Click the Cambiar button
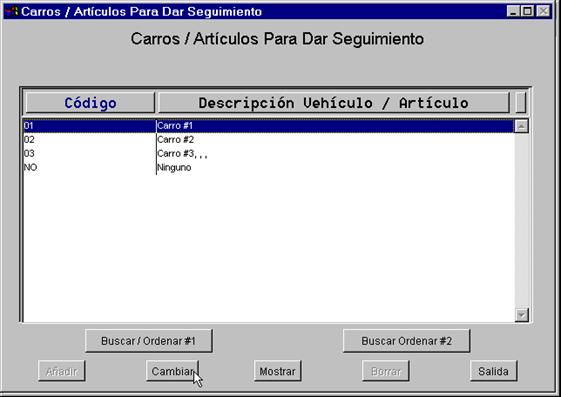This screenshot has height=397, width=561. [172, 371]
